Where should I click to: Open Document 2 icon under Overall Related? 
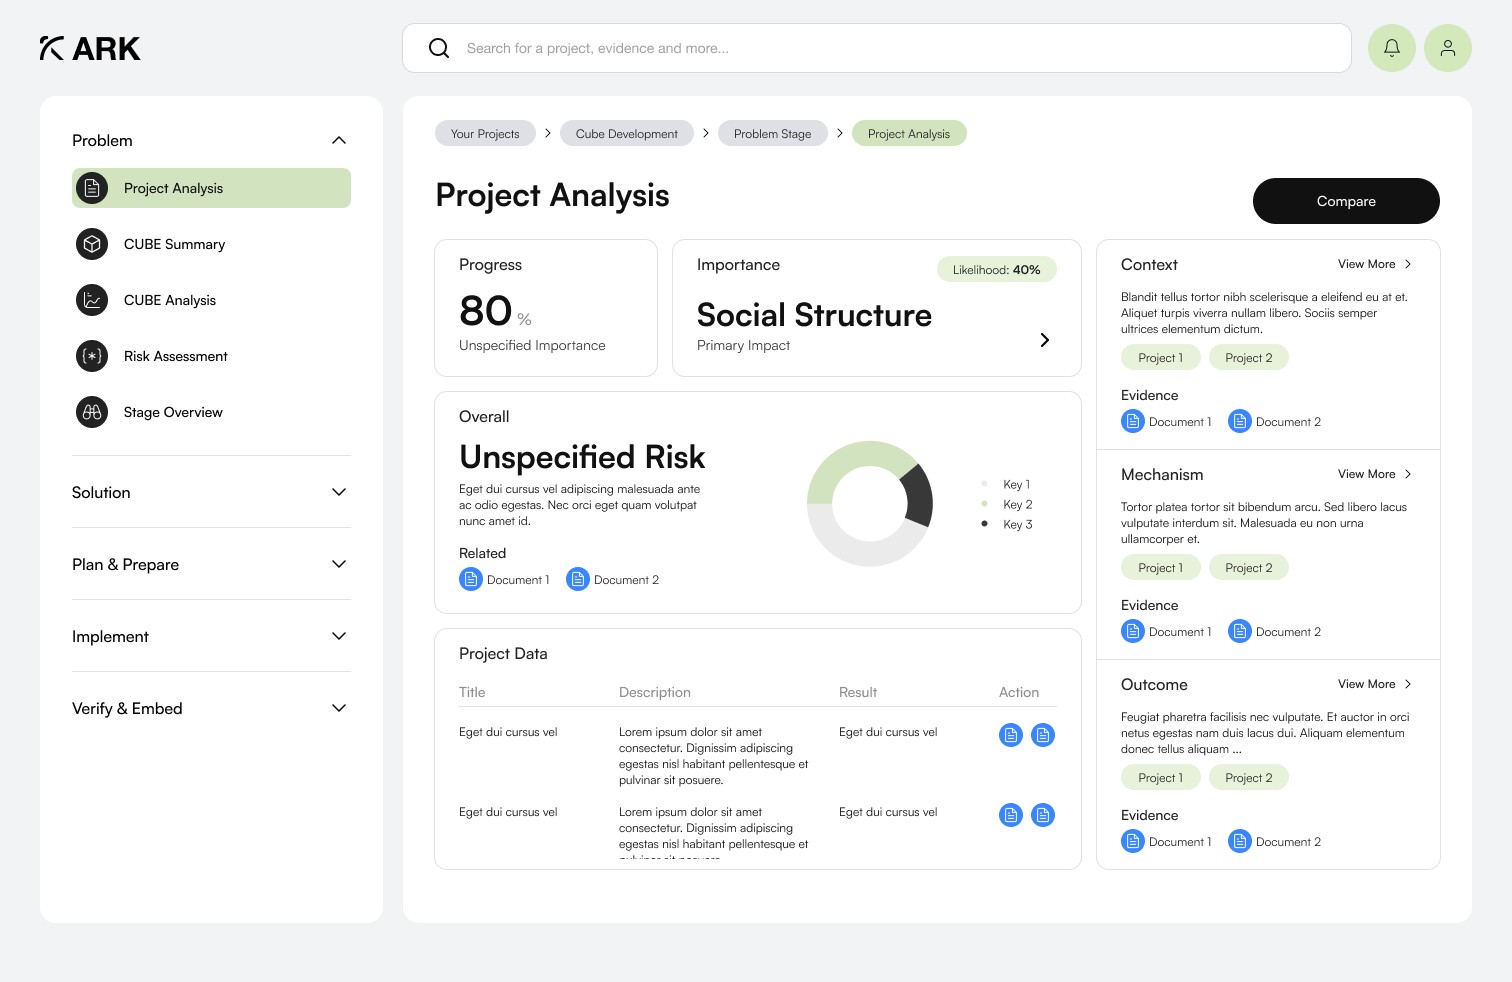coord(578,579)
